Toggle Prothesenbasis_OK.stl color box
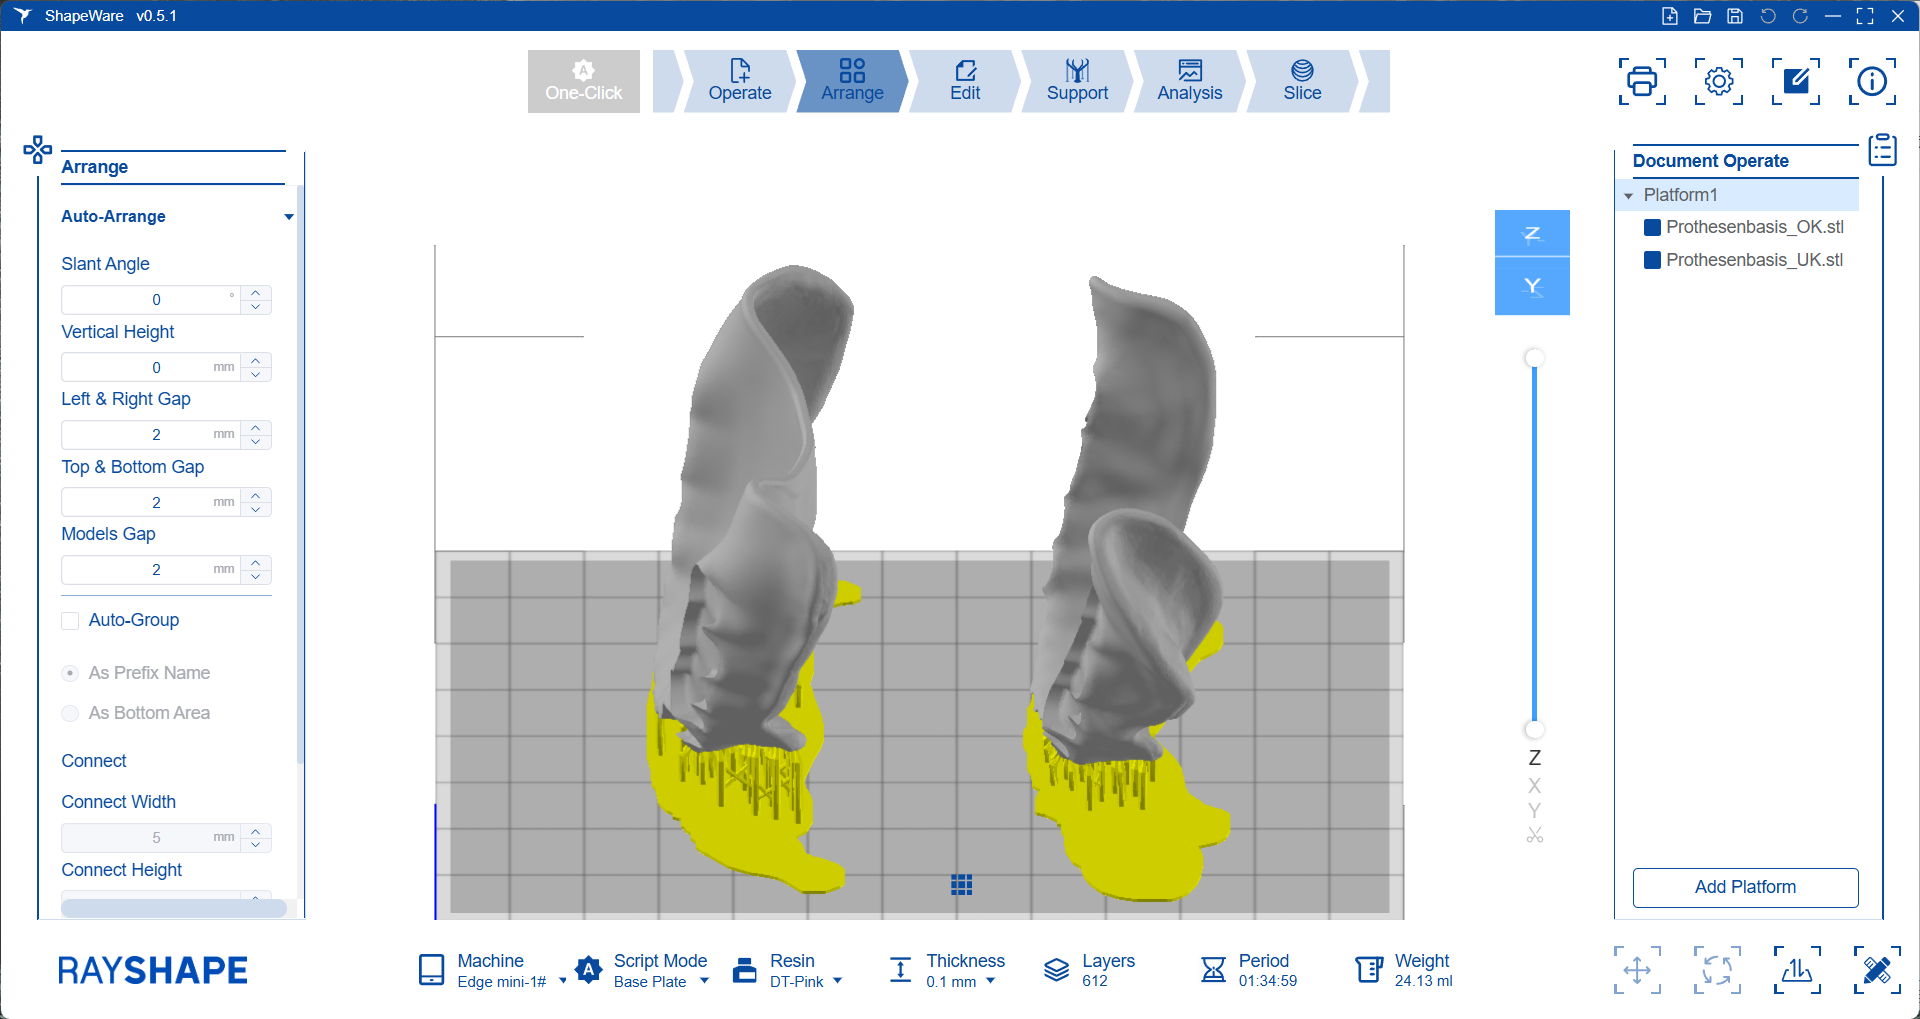 pyautogui.click(x=1653, y=227)
